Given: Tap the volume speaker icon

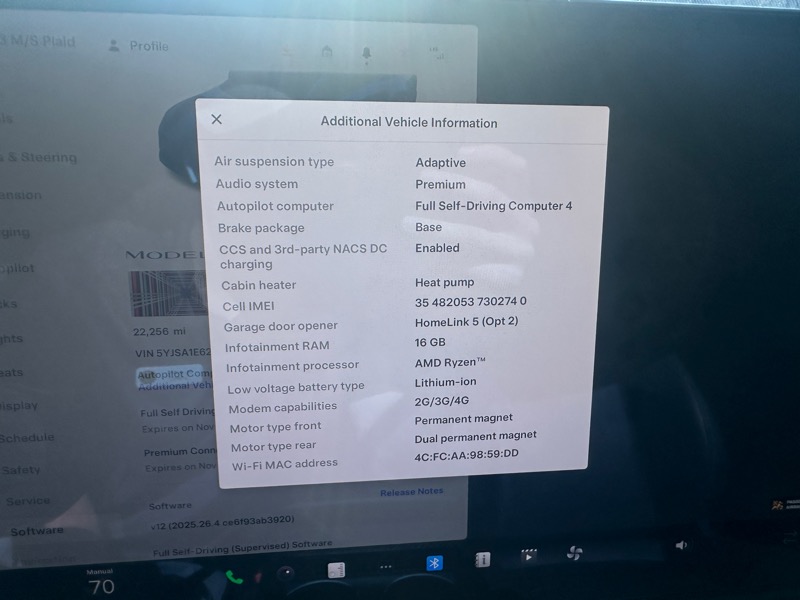Looking at the screenshot, I should click(x=681, y=545).
